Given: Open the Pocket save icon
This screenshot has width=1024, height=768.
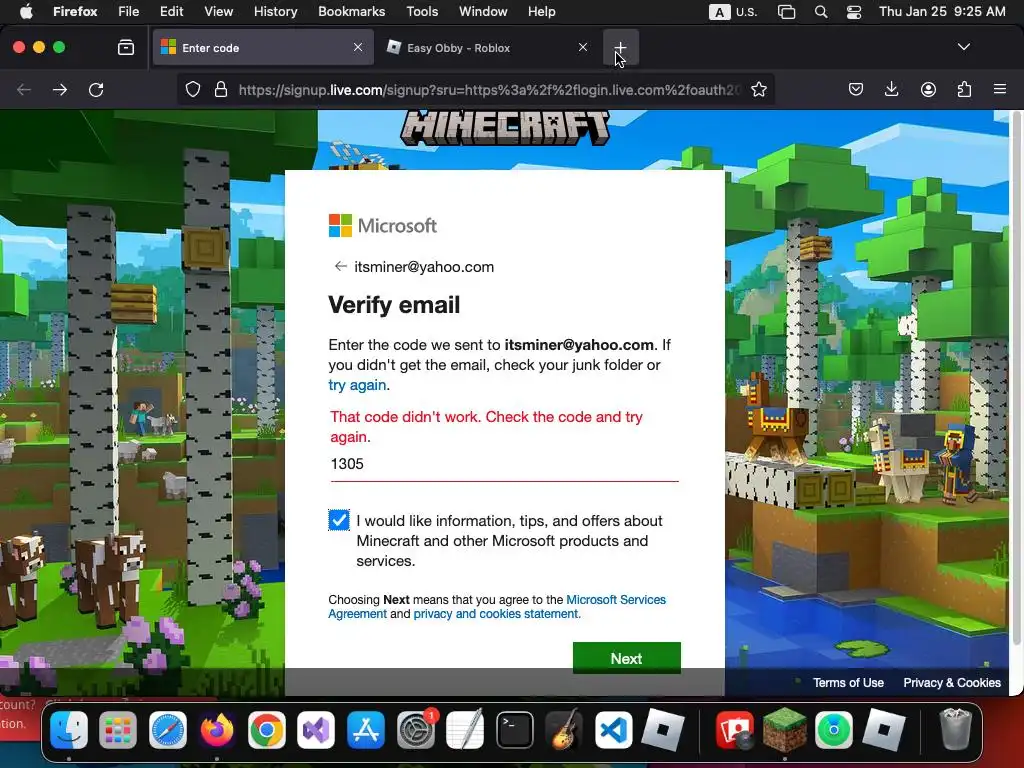Looking at the screenshot, I should tap(856, 89).
